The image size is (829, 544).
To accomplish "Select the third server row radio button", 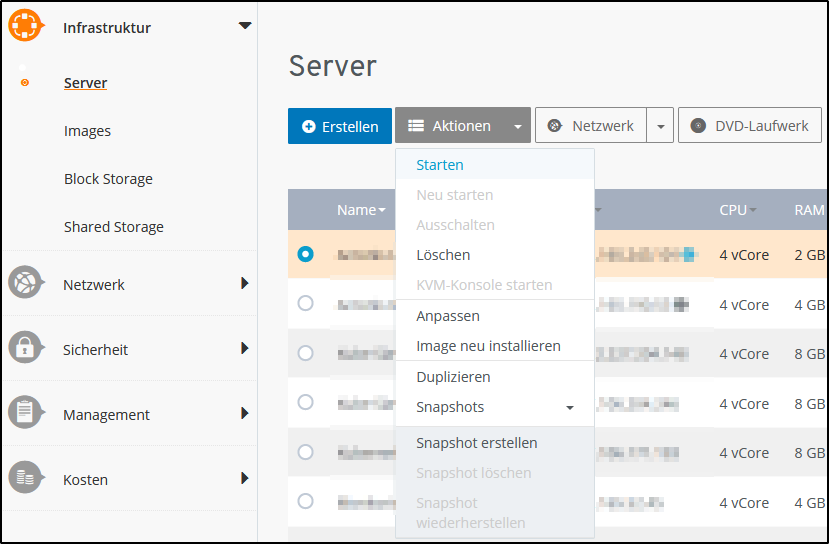I will tap(306, 353).
